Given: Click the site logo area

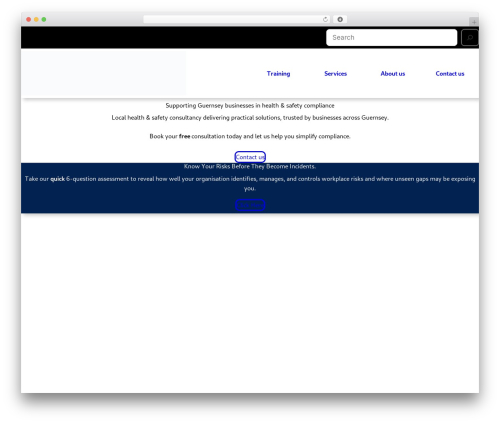Looking at the screenshot, I should pos(104,73).
